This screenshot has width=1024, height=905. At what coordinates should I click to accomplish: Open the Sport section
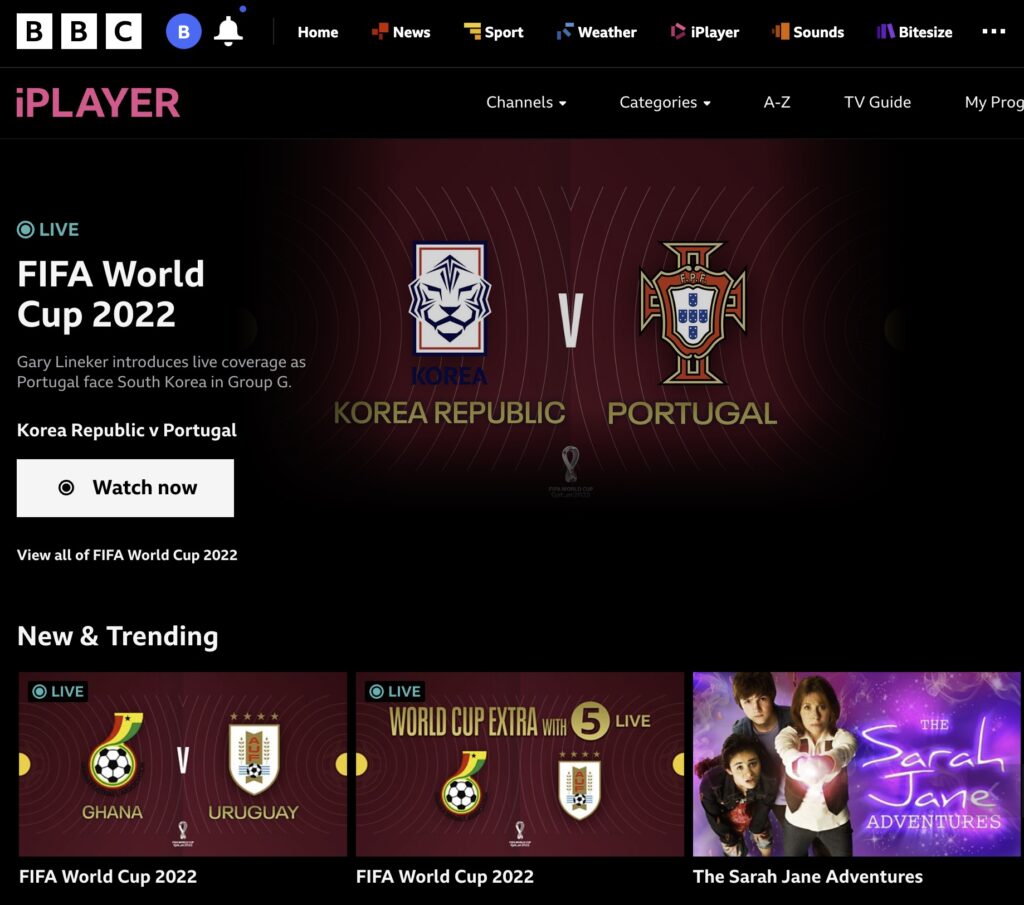tap(494, 32)
